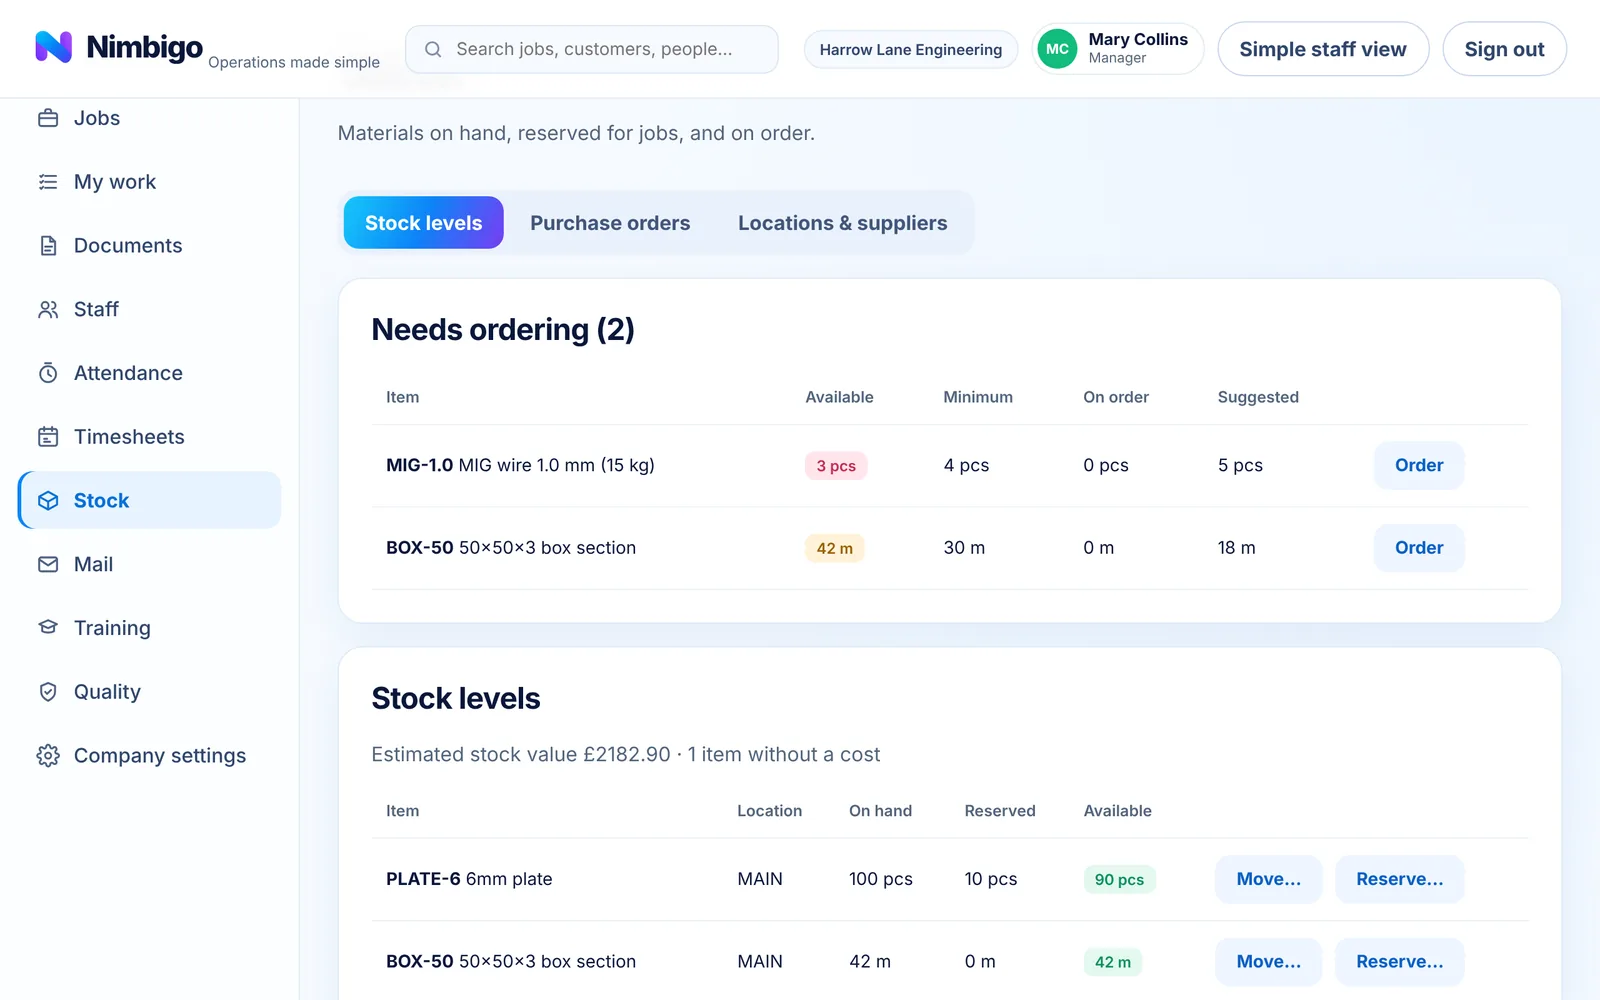
Task: Click the Needs ordering (2) heading
Action: click(503, 330)
